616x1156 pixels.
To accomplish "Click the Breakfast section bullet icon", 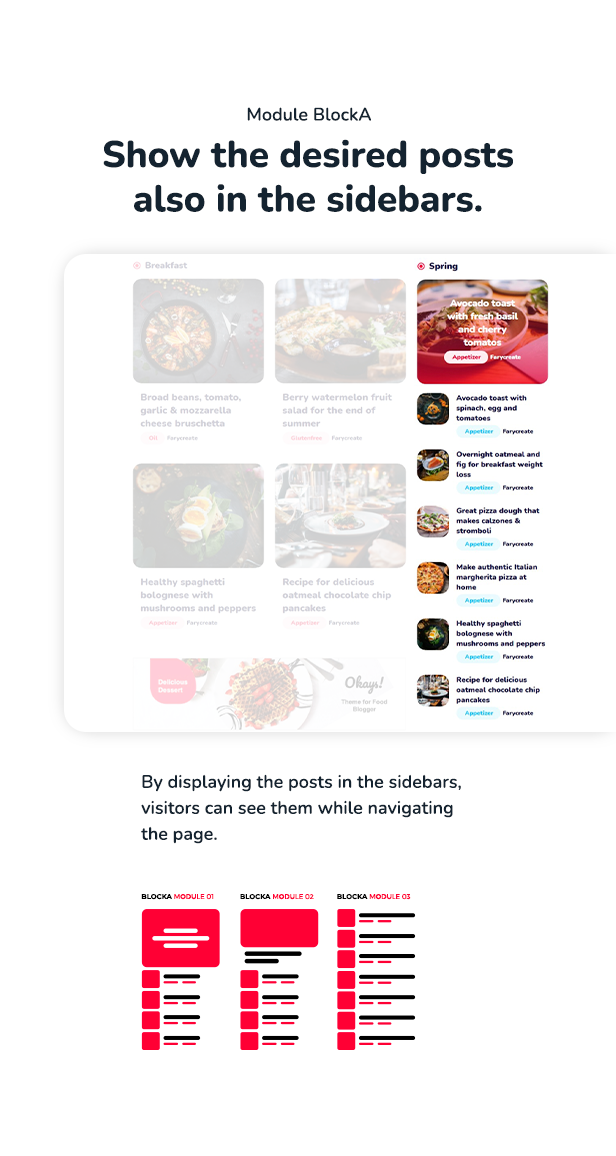I will (x=136, y=265).
